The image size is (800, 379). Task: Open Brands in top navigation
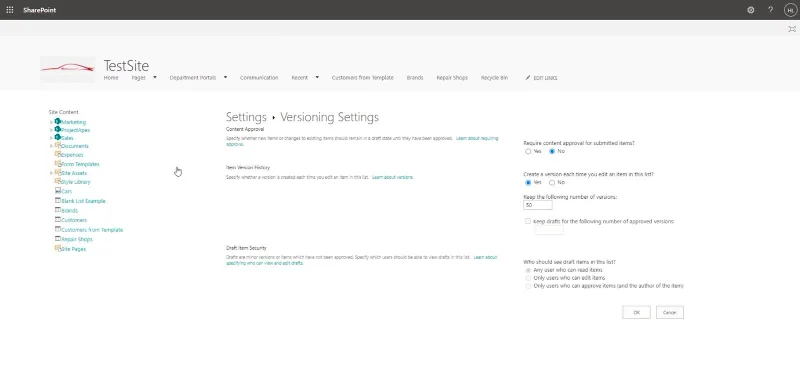pyautogui.click(x=415, y=78)
